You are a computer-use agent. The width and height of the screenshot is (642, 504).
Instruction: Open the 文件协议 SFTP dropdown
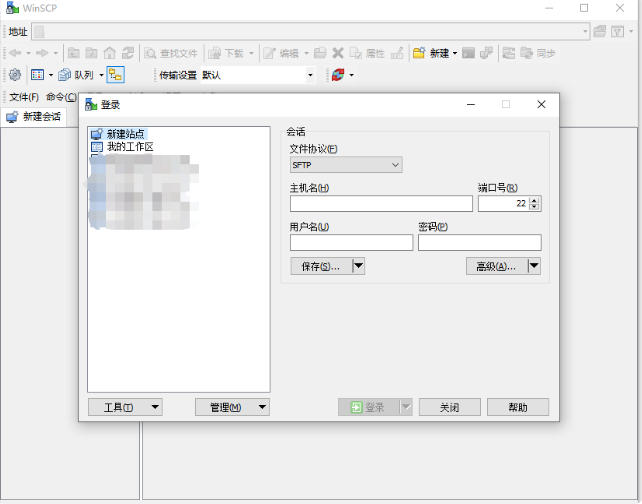coord(346,165)
